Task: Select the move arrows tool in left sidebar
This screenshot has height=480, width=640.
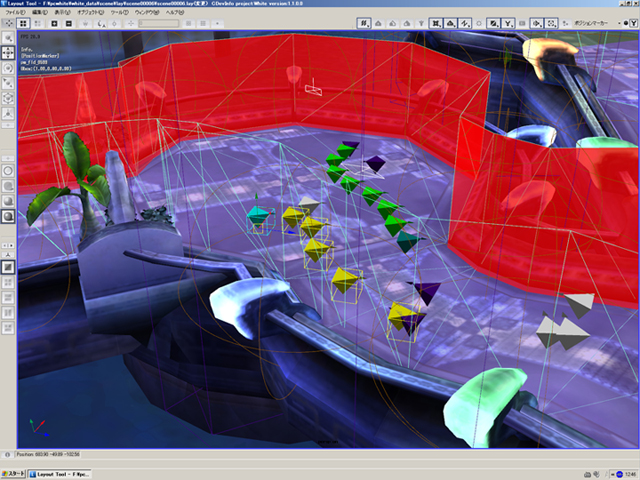Action: coord(9,52)
